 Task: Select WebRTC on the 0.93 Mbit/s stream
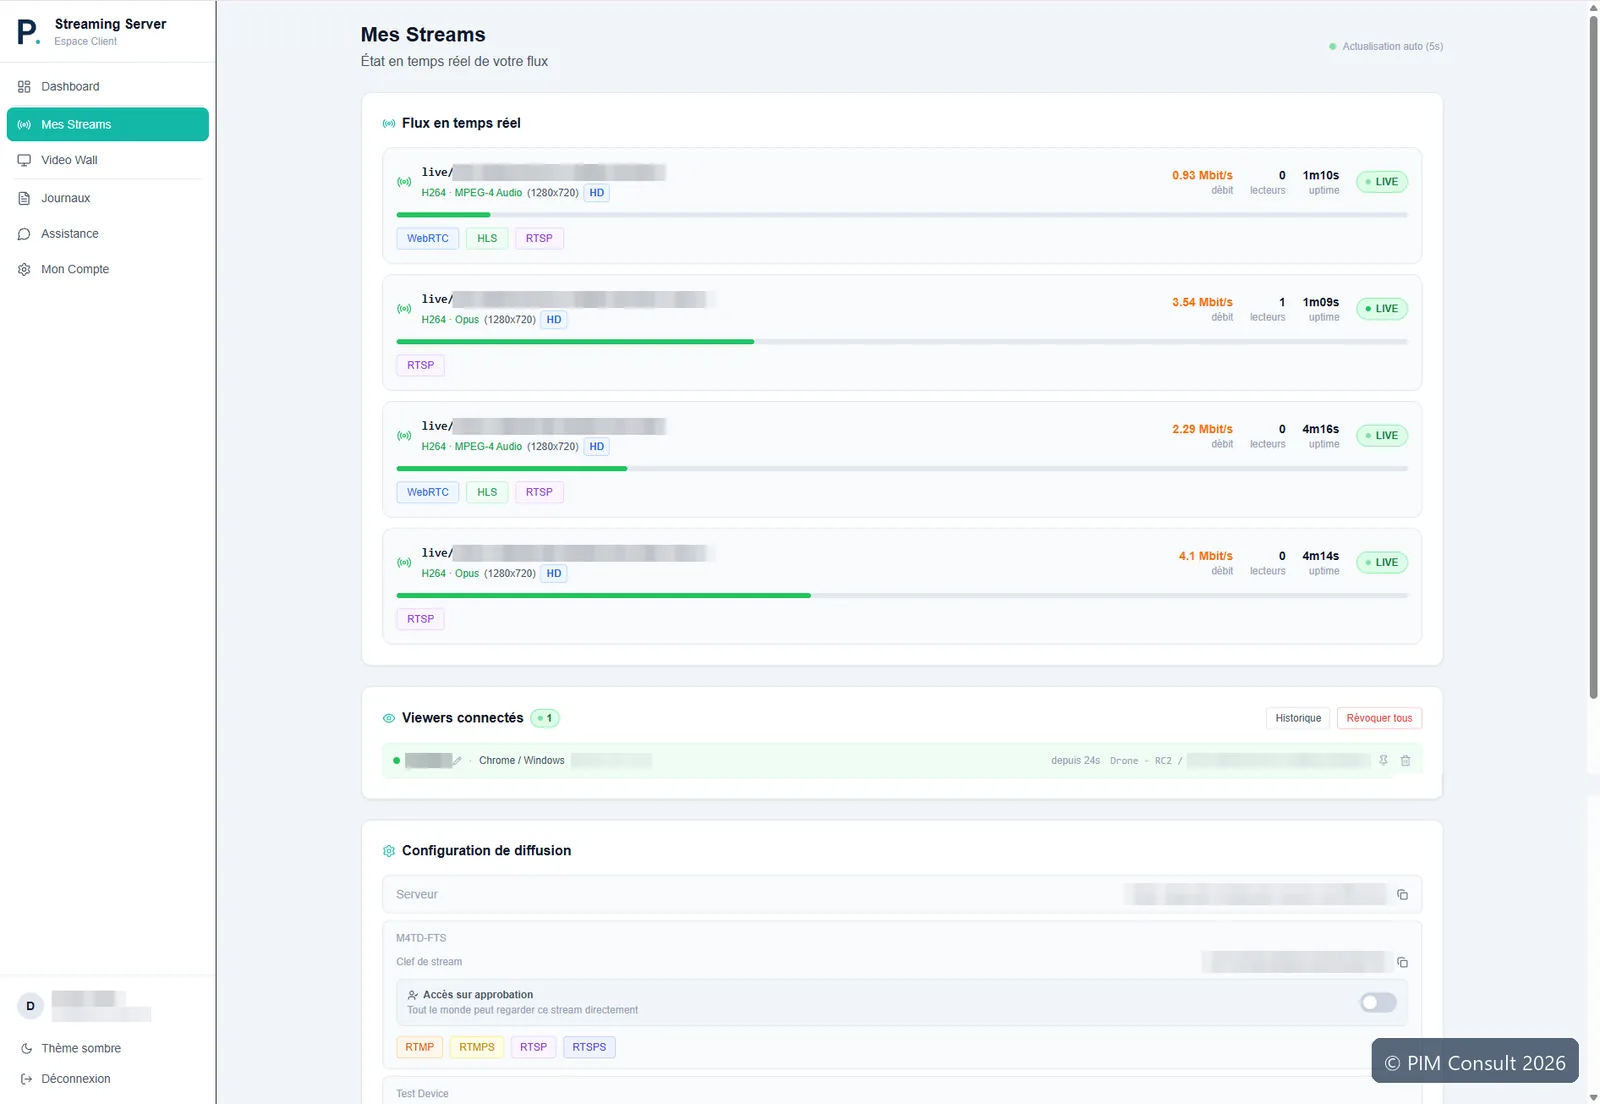pos(428,238)
